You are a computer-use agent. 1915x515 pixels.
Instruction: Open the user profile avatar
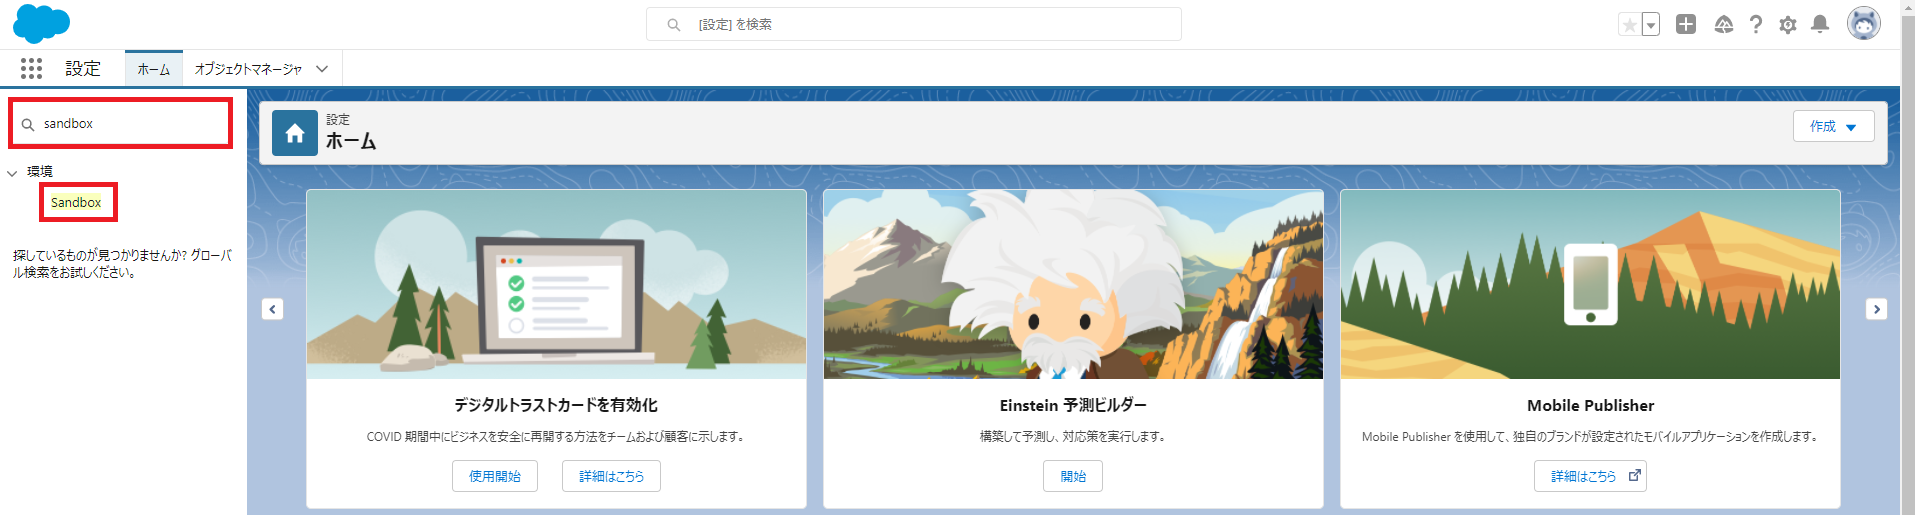click(x=1863, y=24)
